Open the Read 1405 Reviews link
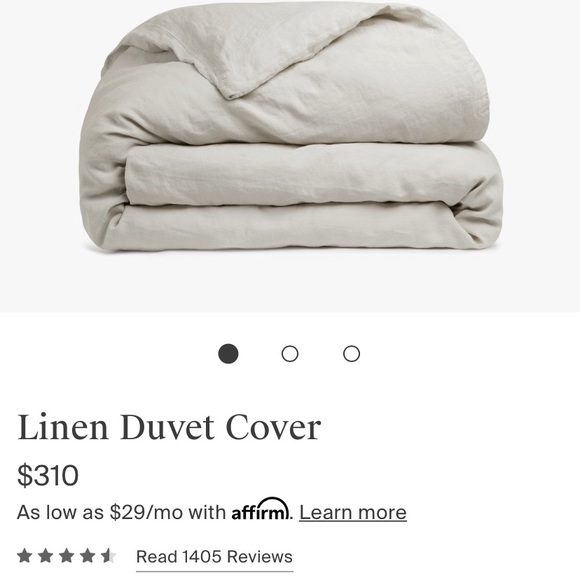This screenshot has width=580, height=580. 215,557
